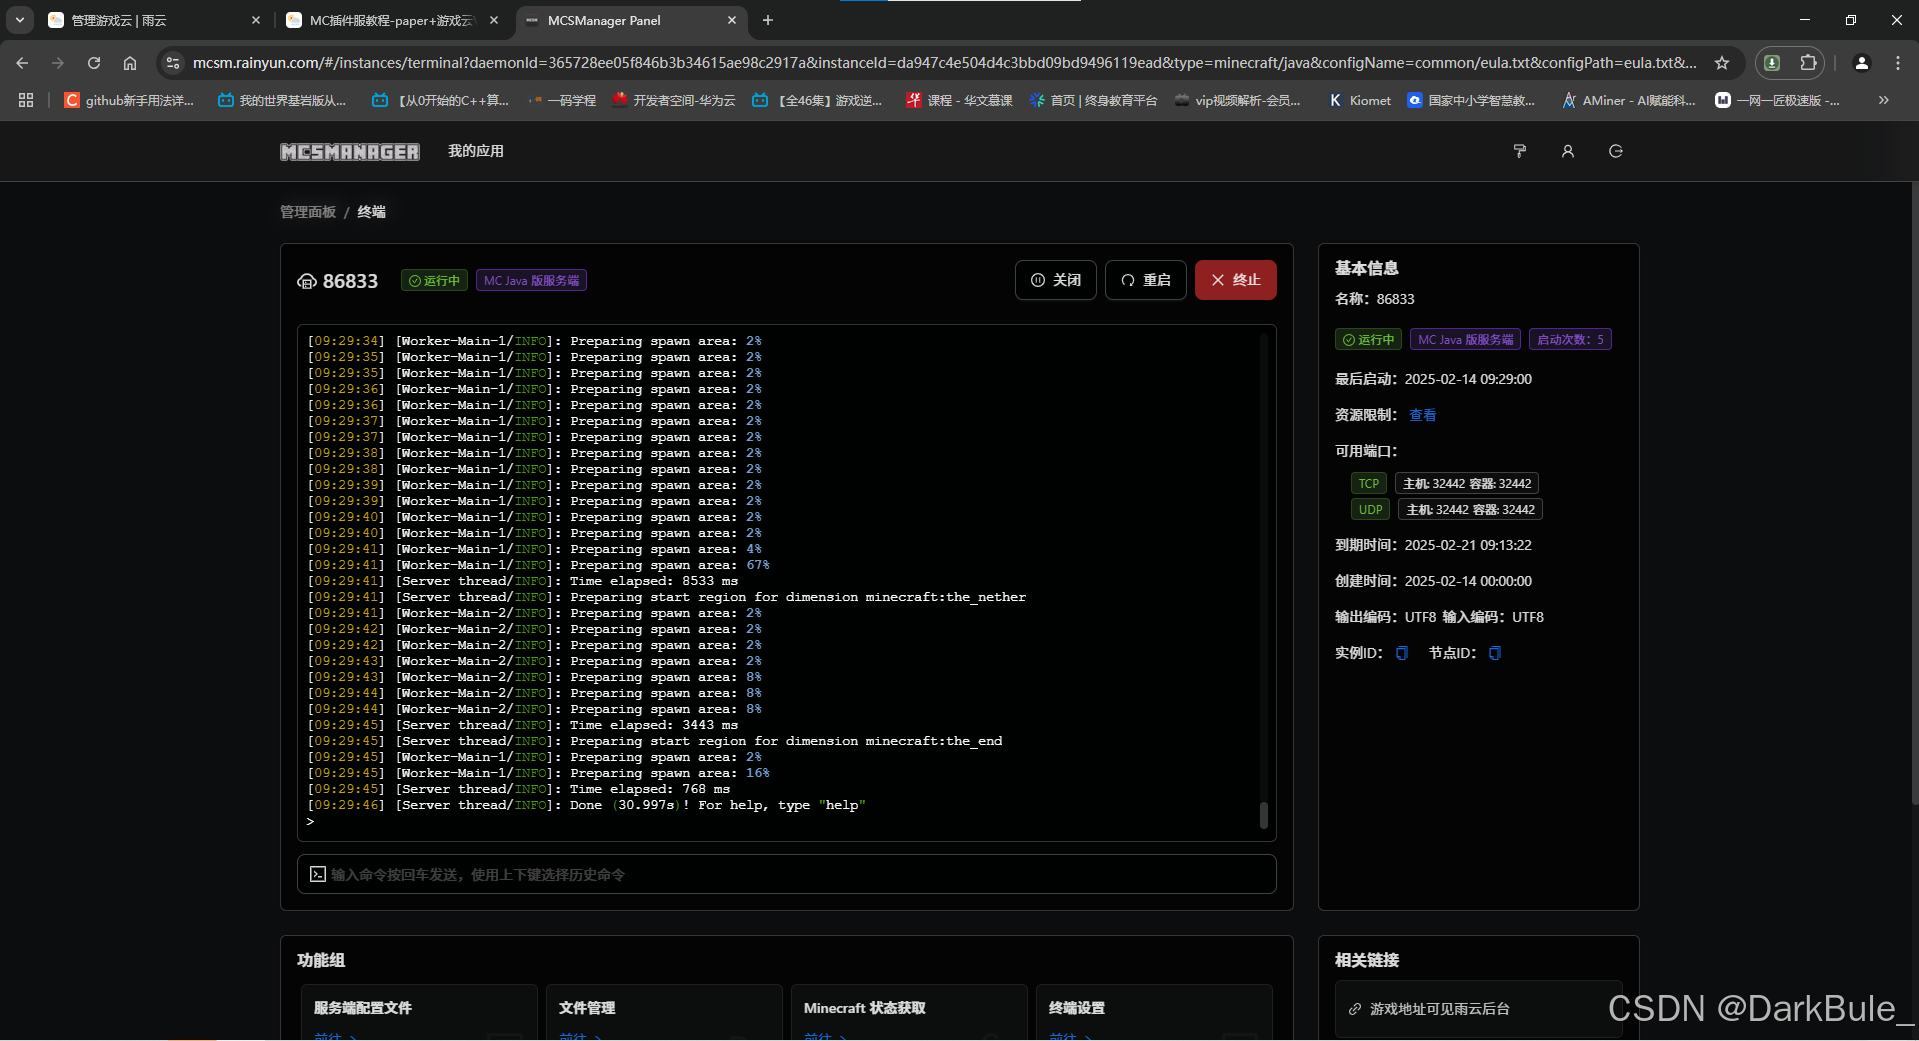Click the 到期时间 2025-02-21 09:13:22 value

[x=1468, y=545]
